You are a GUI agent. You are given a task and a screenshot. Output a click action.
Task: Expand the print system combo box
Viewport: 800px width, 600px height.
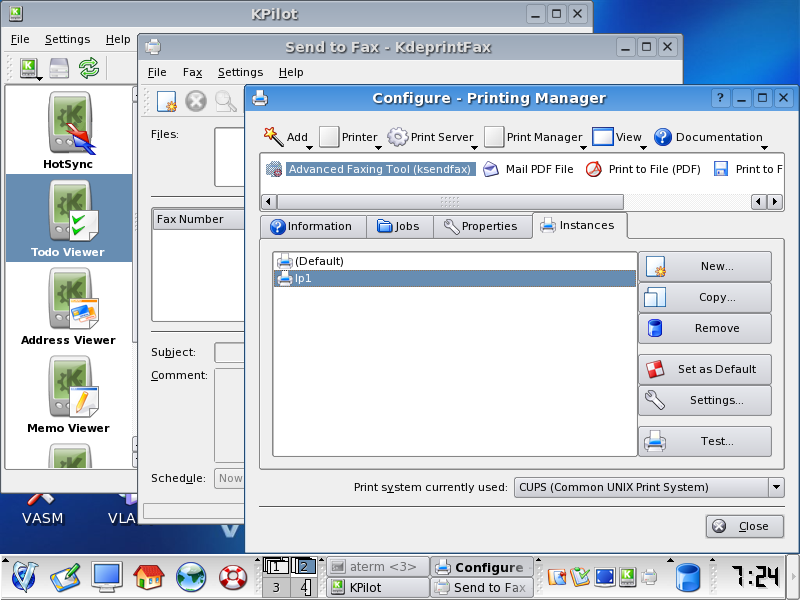tap(776, 487)
